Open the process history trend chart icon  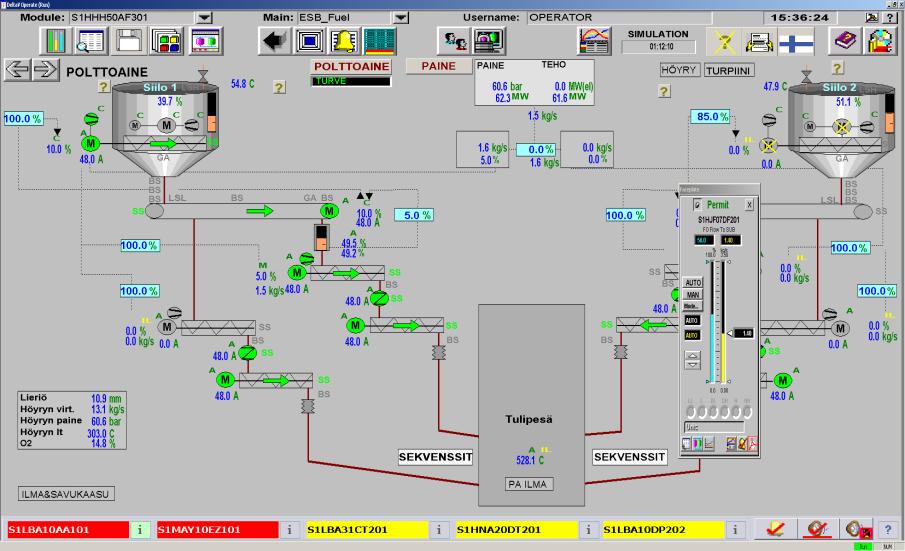[594, 41]
